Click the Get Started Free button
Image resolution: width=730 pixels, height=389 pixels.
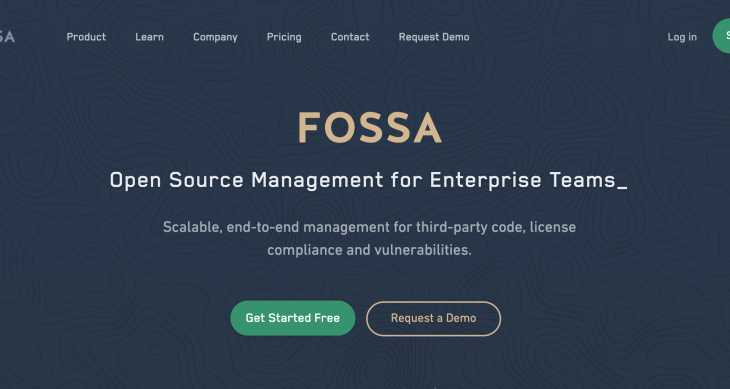(x=293, y=318)
